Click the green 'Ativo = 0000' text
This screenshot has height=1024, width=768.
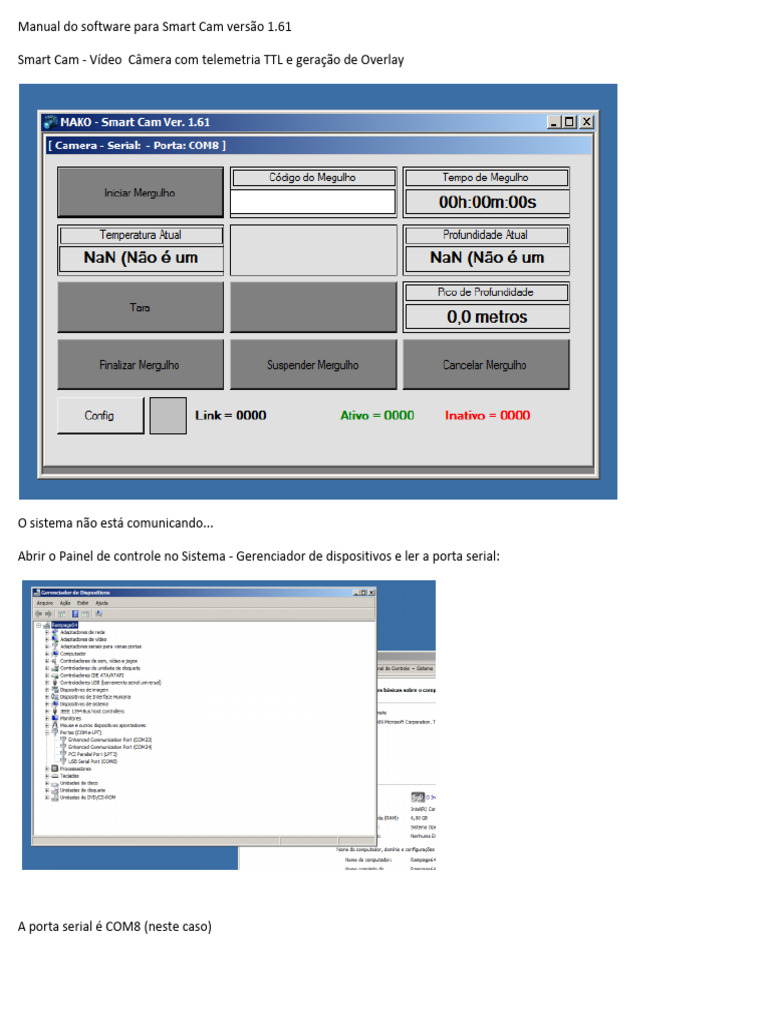click(x=377, y=415)
